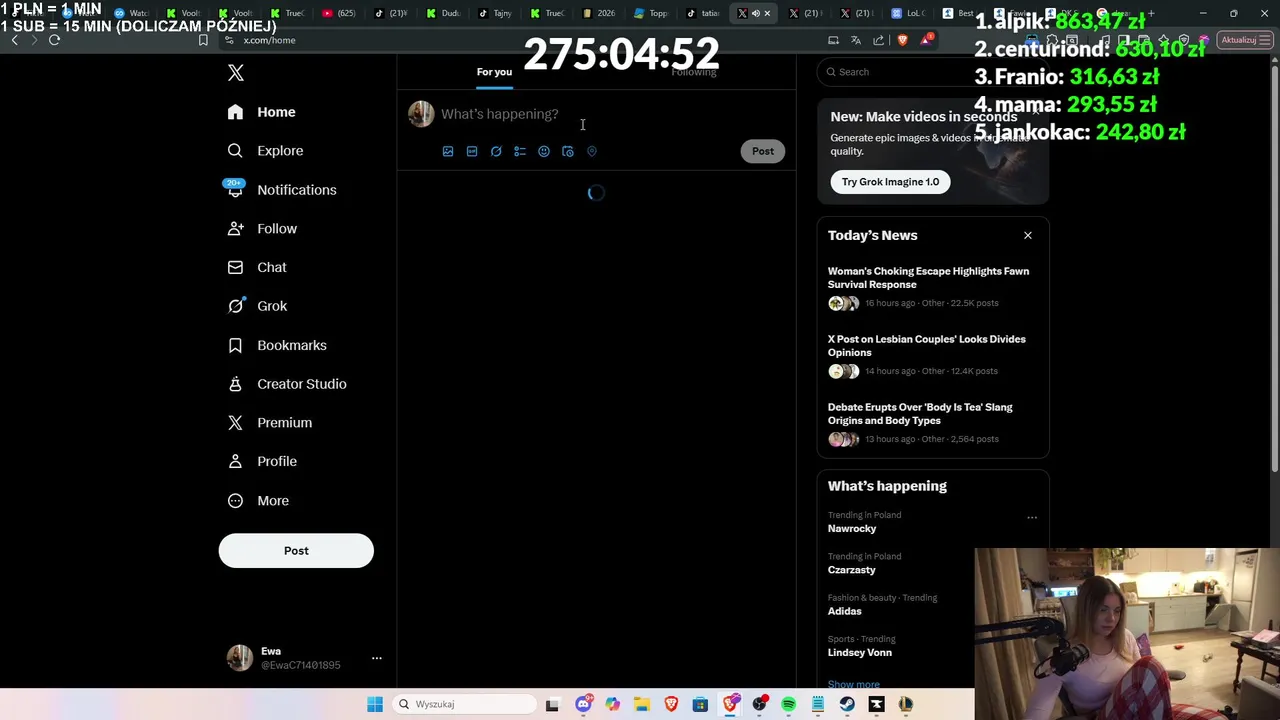Open more options for Nawrocky trend
1280x720 pixels.
click(1032, 517)
